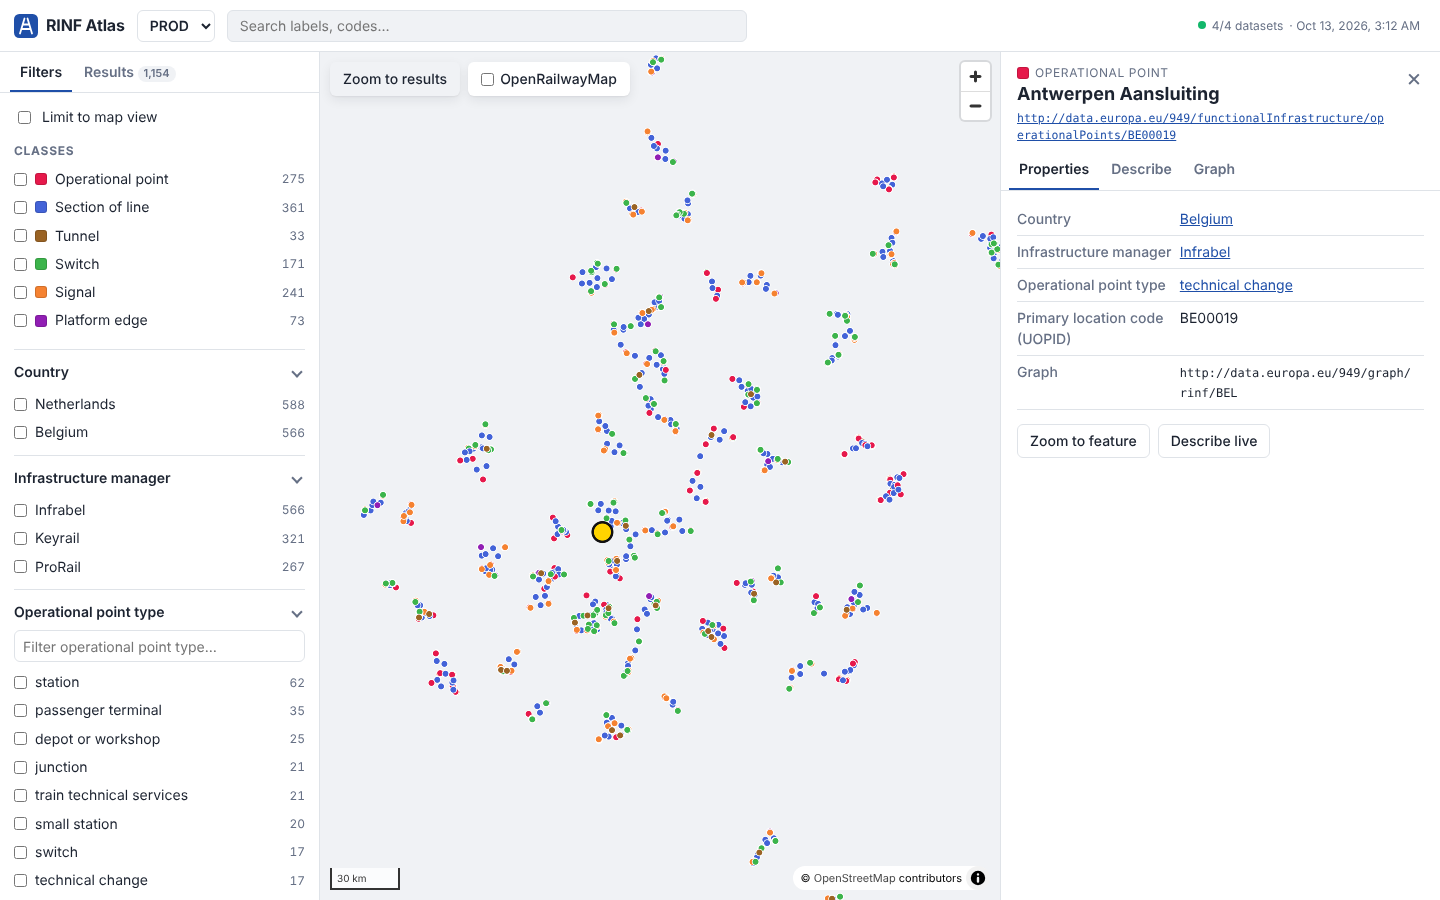Click Zoom to feature button
This screenshot has height=900, width=1440.
[1083, 441]
